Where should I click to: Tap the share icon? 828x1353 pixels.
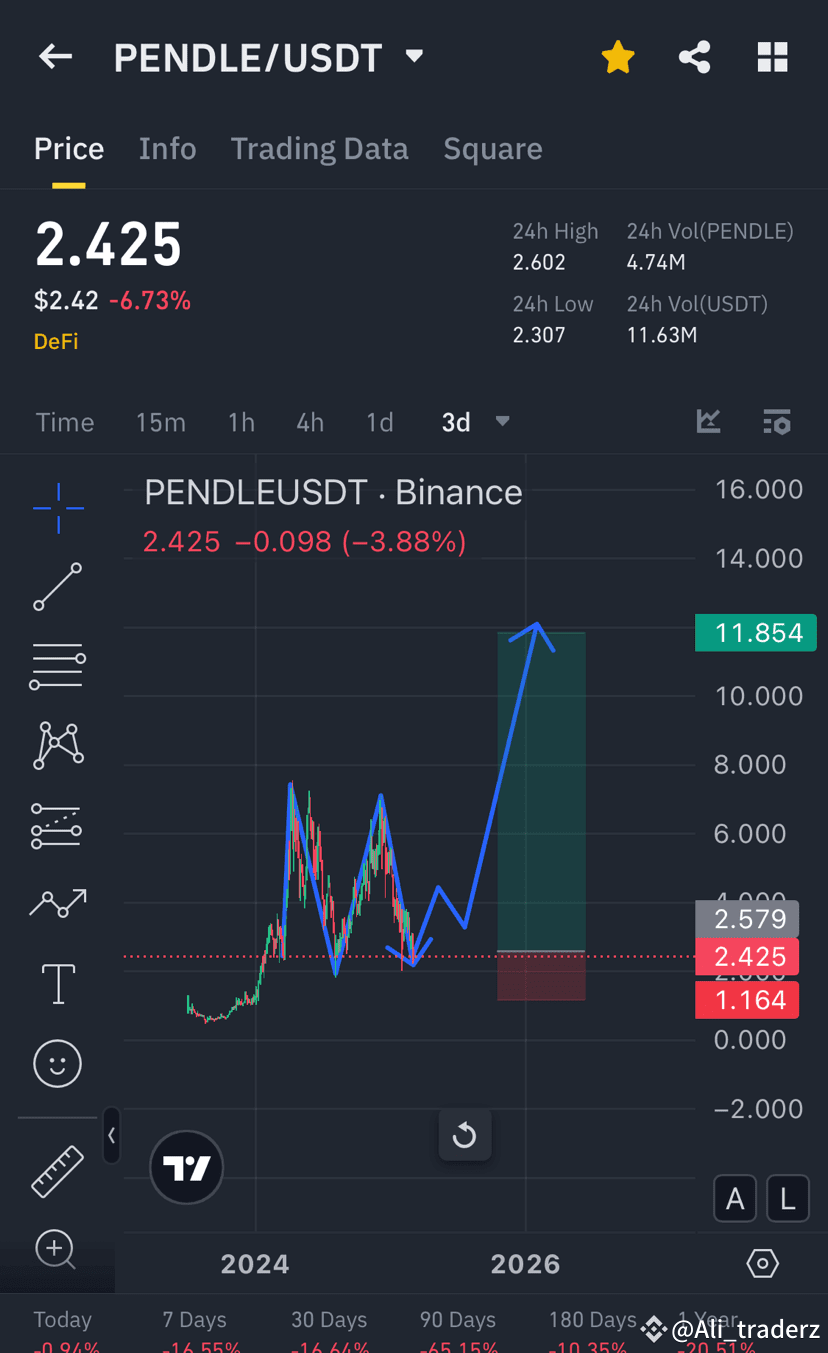coord(695,57)
